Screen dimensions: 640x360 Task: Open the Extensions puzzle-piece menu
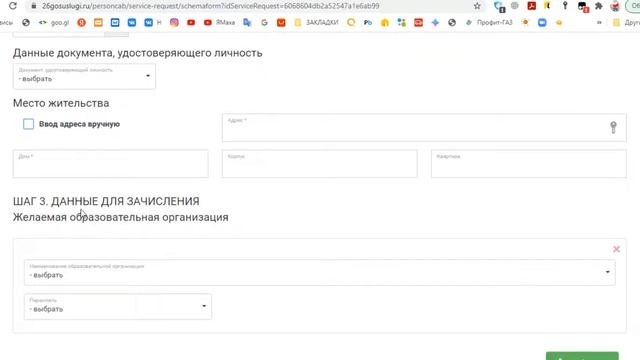(599, 6)
